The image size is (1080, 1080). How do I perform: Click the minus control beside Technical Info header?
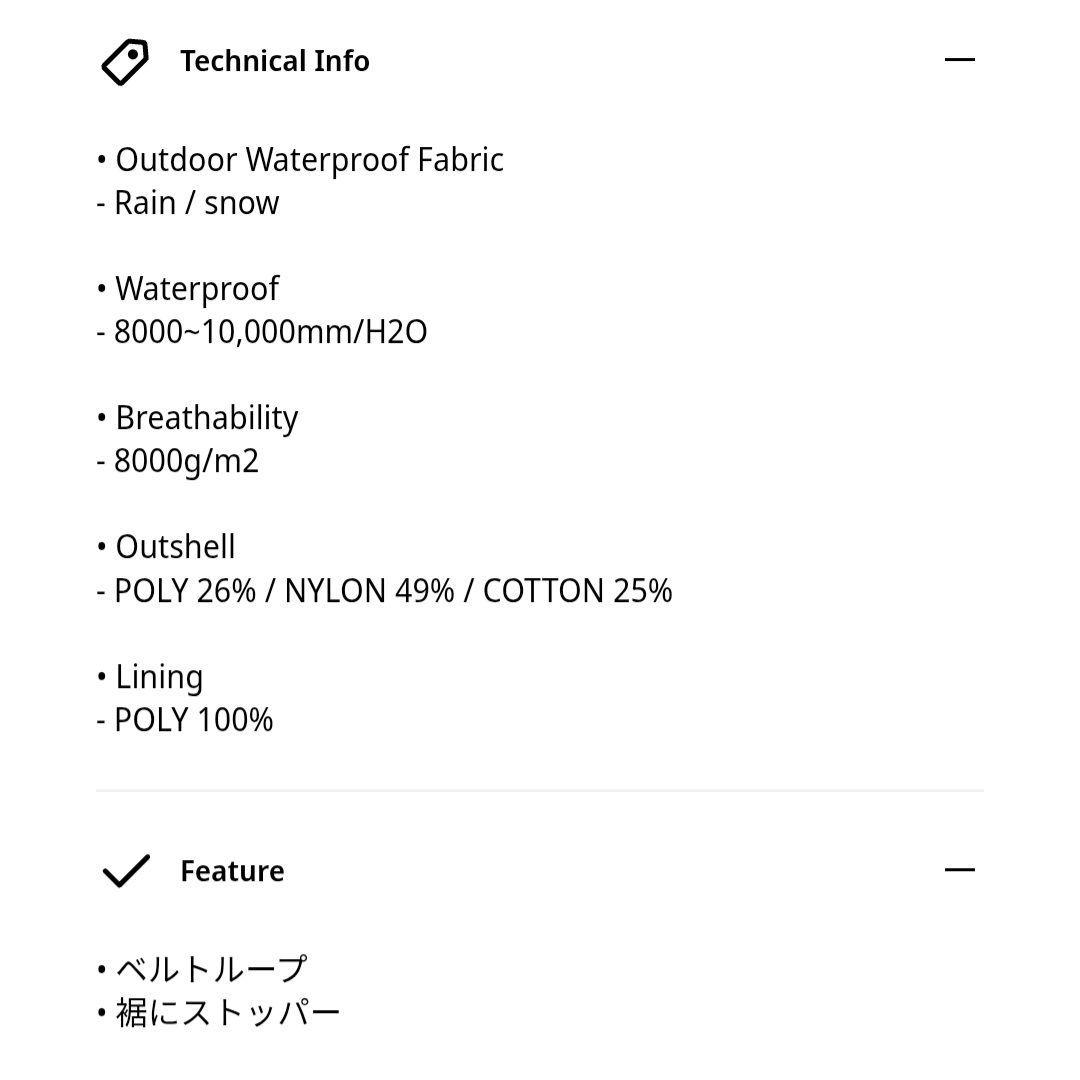pyautogui.click(x=960, y=59)
